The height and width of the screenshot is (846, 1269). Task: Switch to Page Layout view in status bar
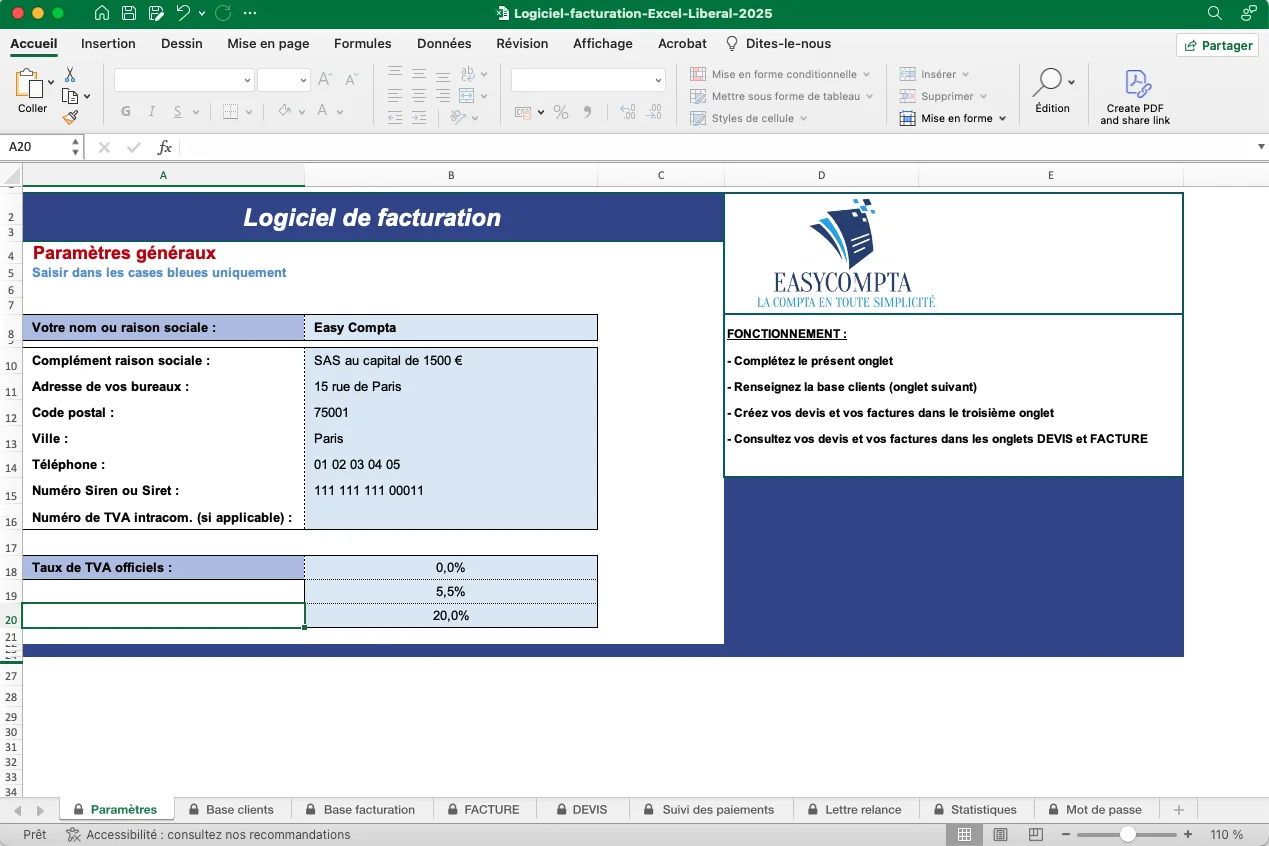click(x=1000, y=835)
